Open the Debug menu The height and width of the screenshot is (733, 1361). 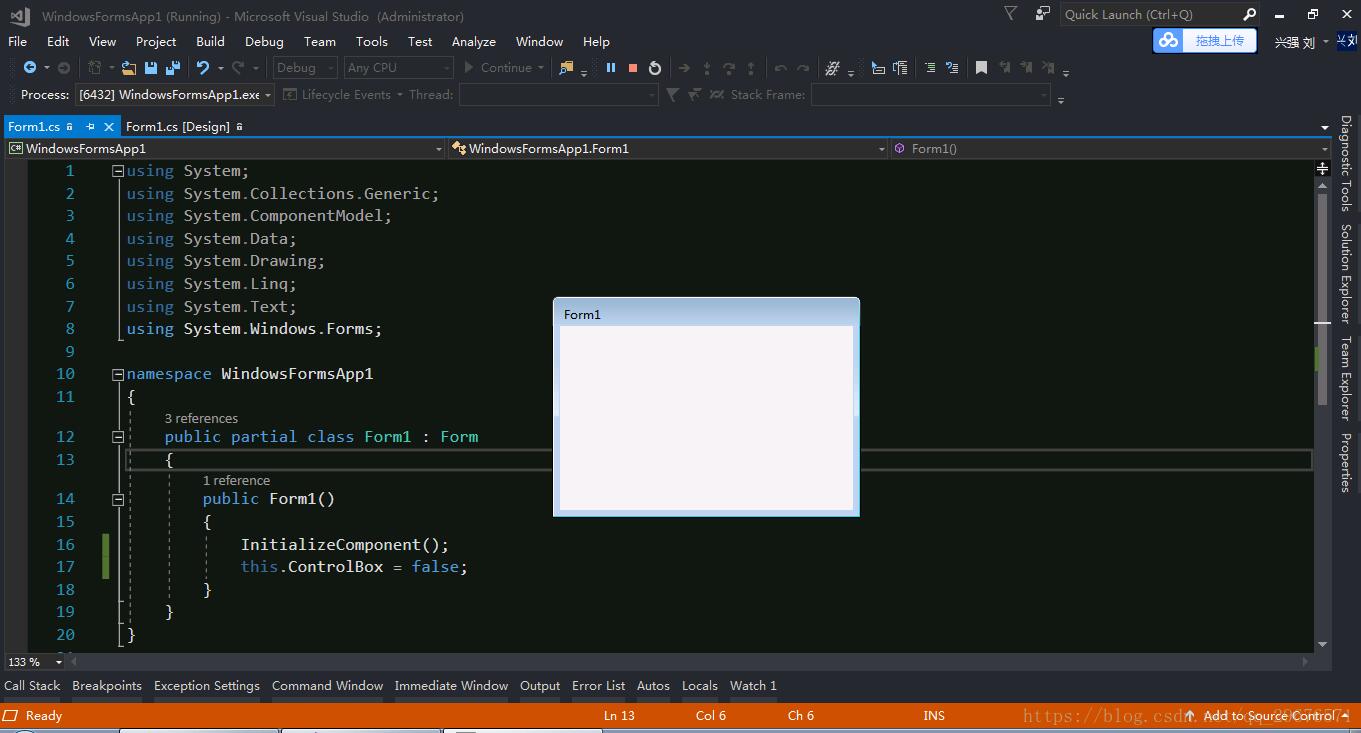(x=264, y=42)
